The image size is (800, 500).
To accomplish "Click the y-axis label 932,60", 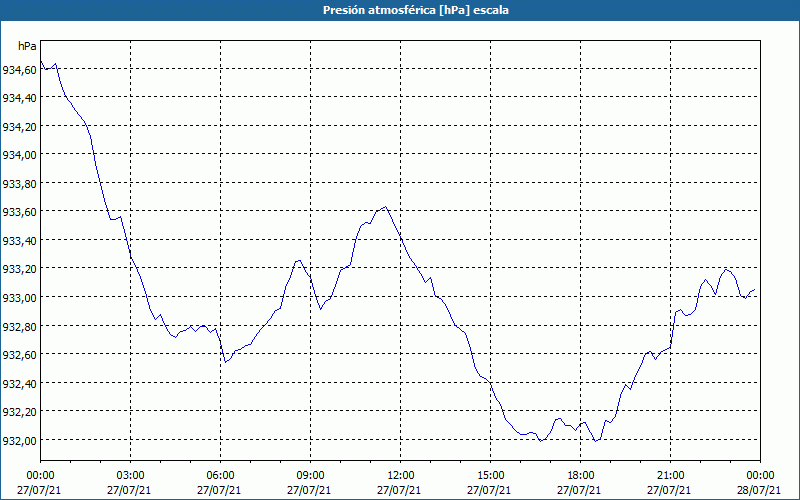I will click(x=19, y=355).
